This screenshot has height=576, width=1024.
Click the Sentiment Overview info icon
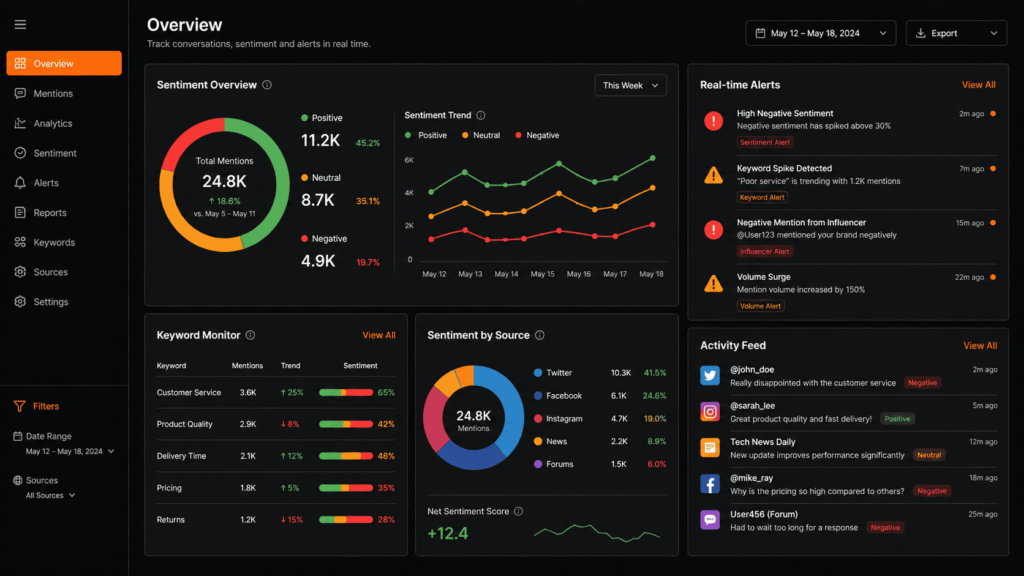point(267,85)
